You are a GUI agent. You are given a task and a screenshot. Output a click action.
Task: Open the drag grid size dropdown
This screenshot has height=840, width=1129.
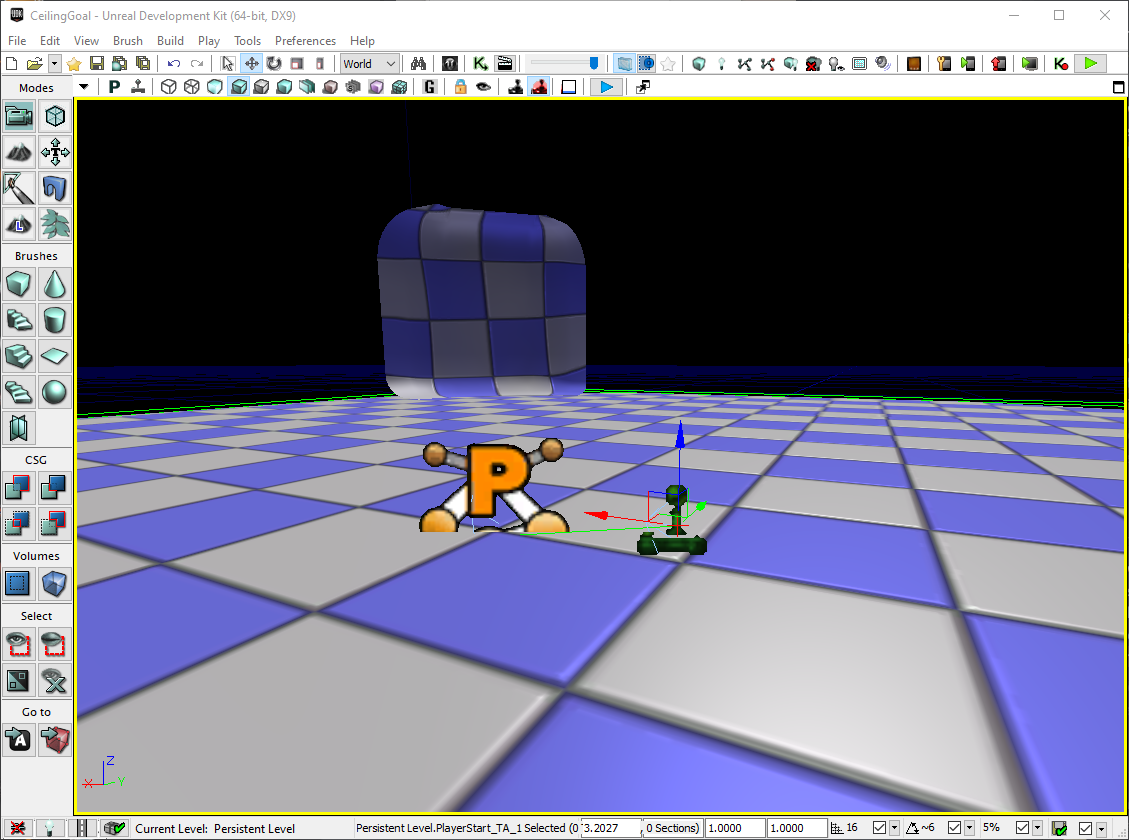pyautogui.click(x=894, y=828)
